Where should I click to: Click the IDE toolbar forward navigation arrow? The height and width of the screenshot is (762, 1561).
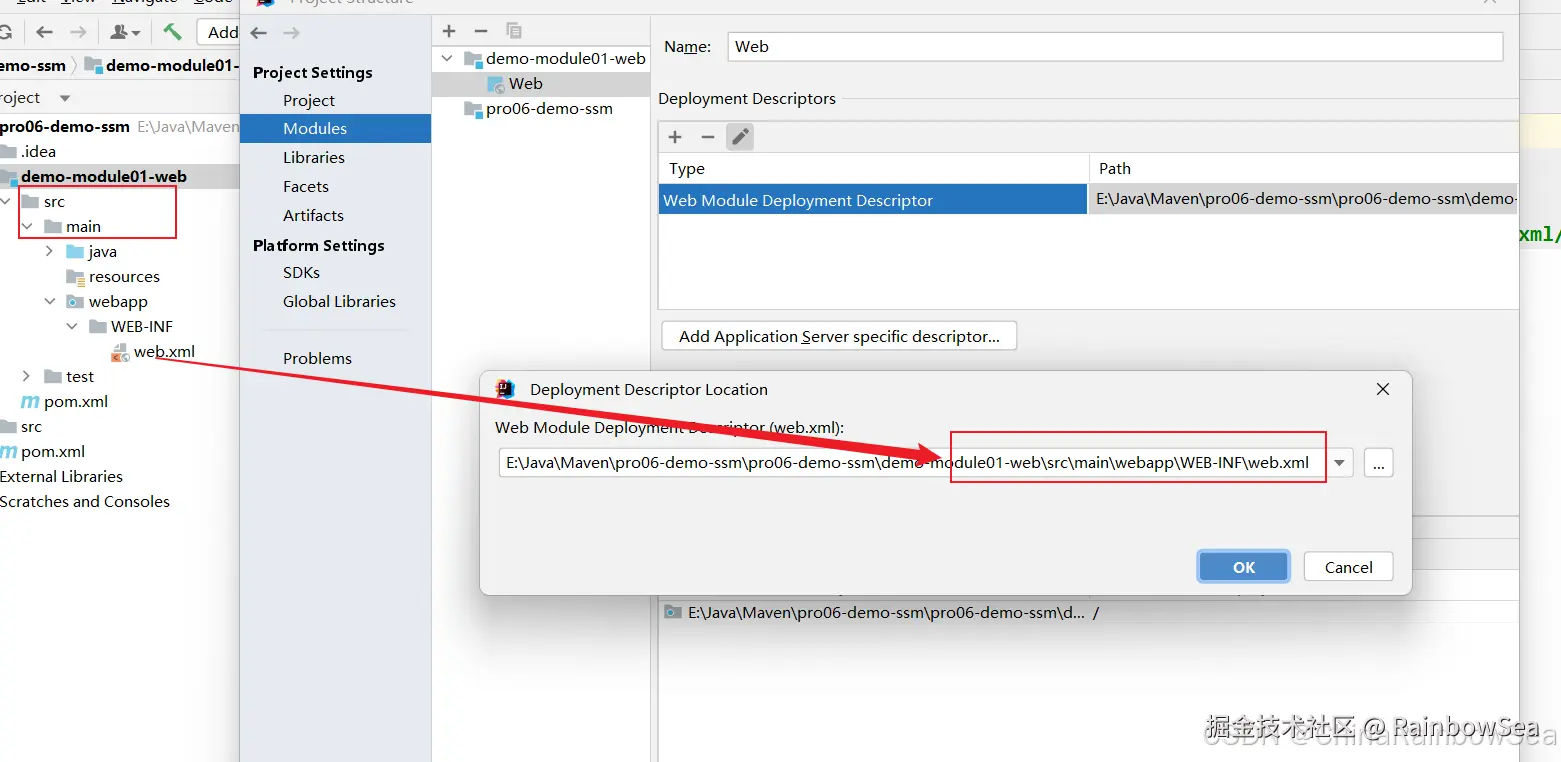(76, 32)
